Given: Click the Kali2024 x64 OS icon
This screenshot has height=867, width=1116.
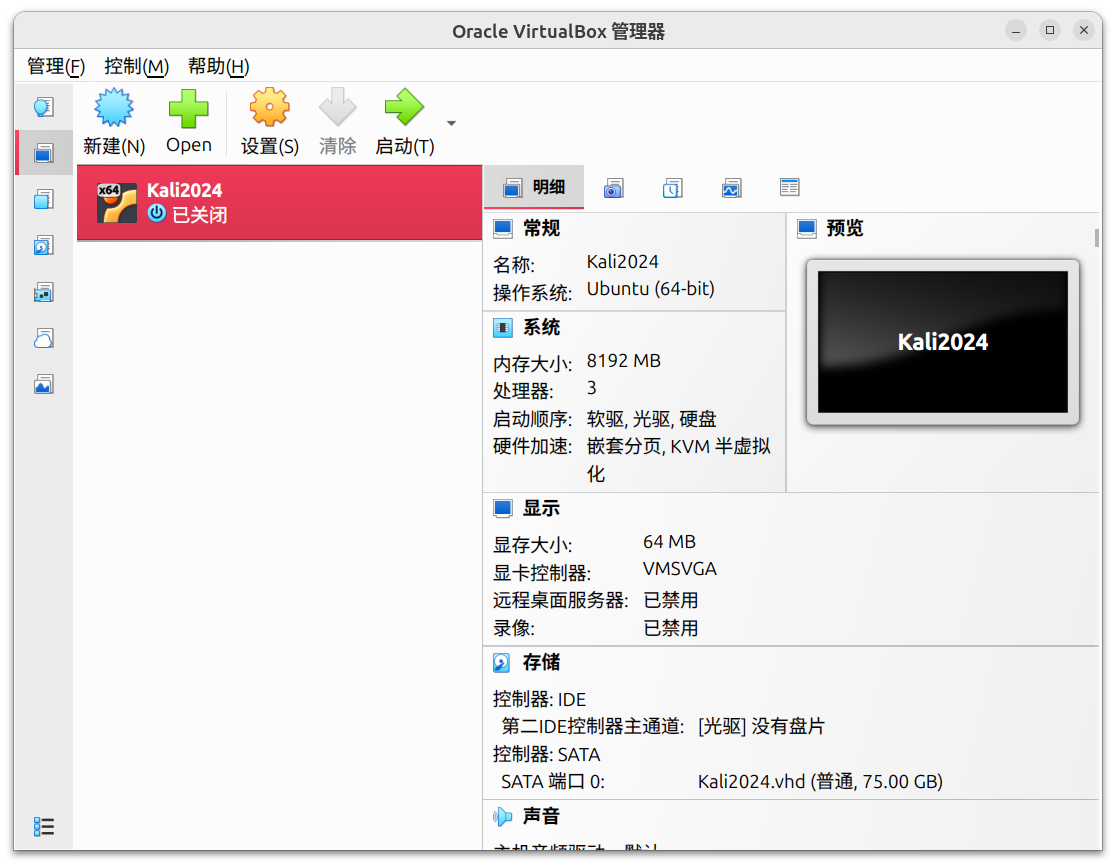Looking at the screenshot, I should [x=117, y=203].
